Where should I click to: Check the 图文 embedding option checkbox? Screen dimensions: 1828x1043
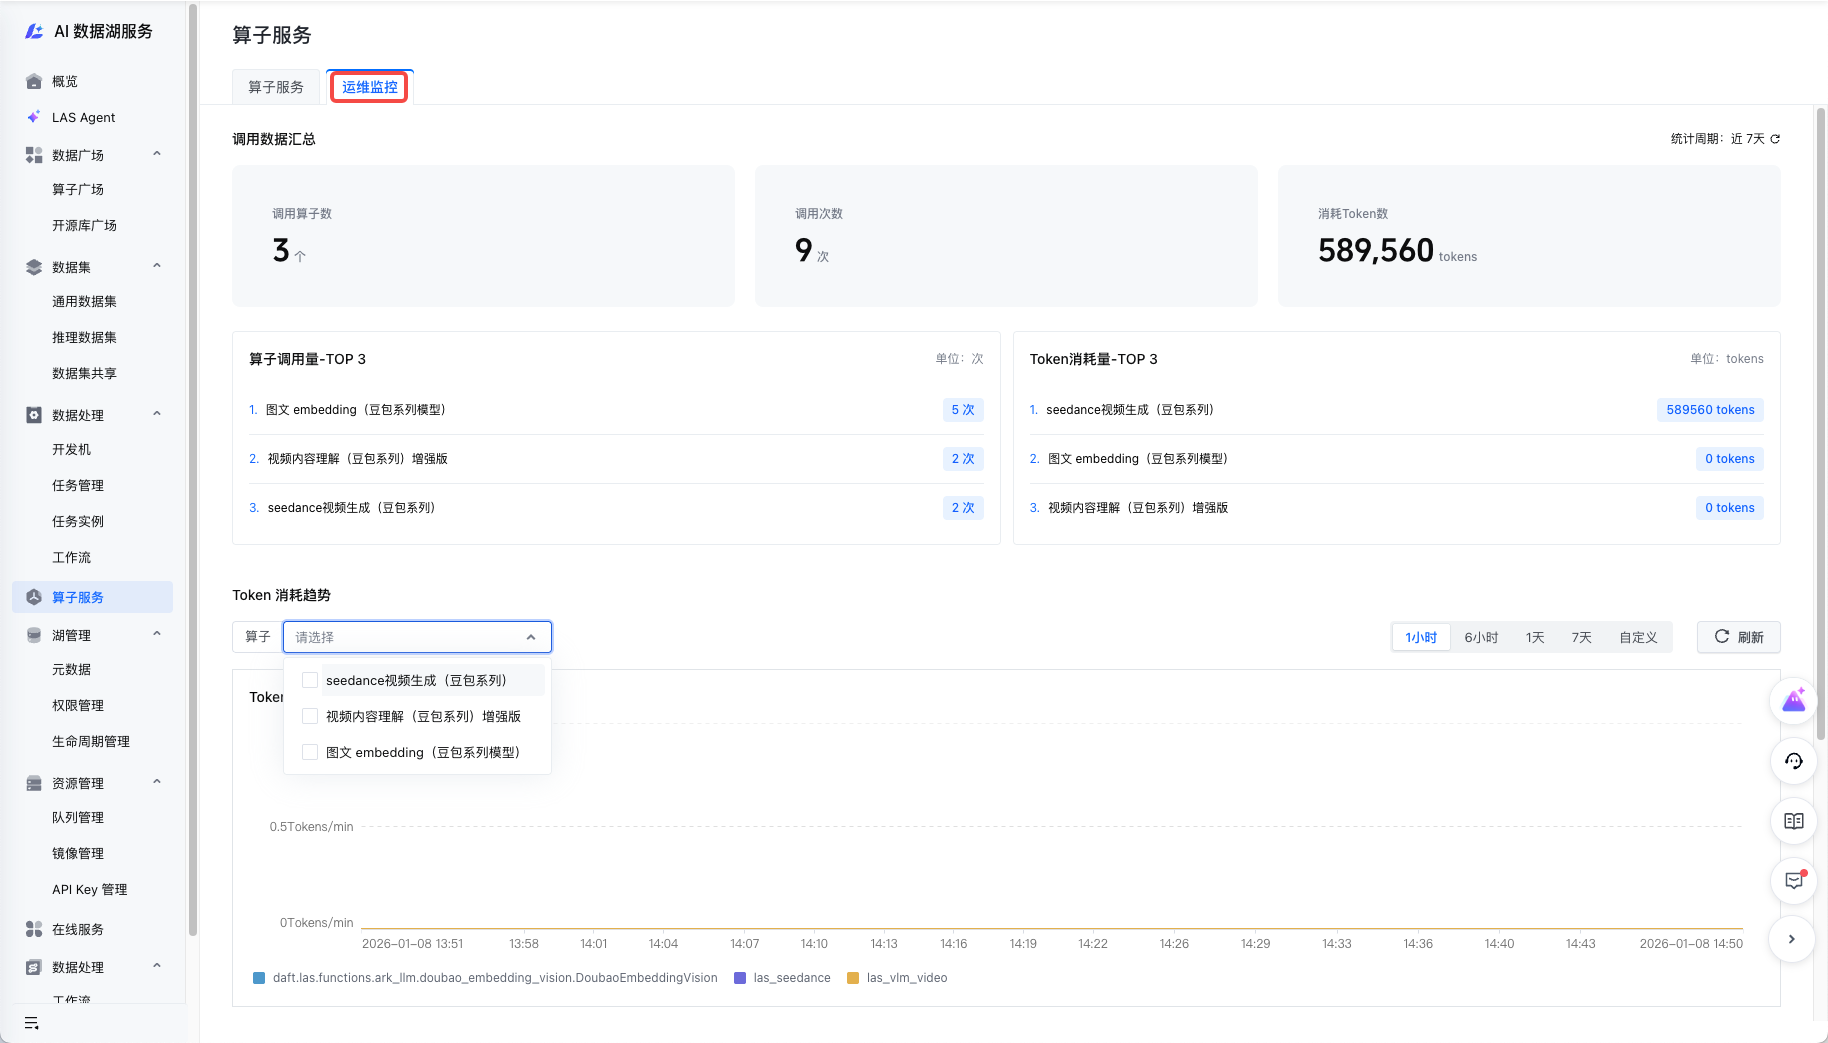click(310, 752)
